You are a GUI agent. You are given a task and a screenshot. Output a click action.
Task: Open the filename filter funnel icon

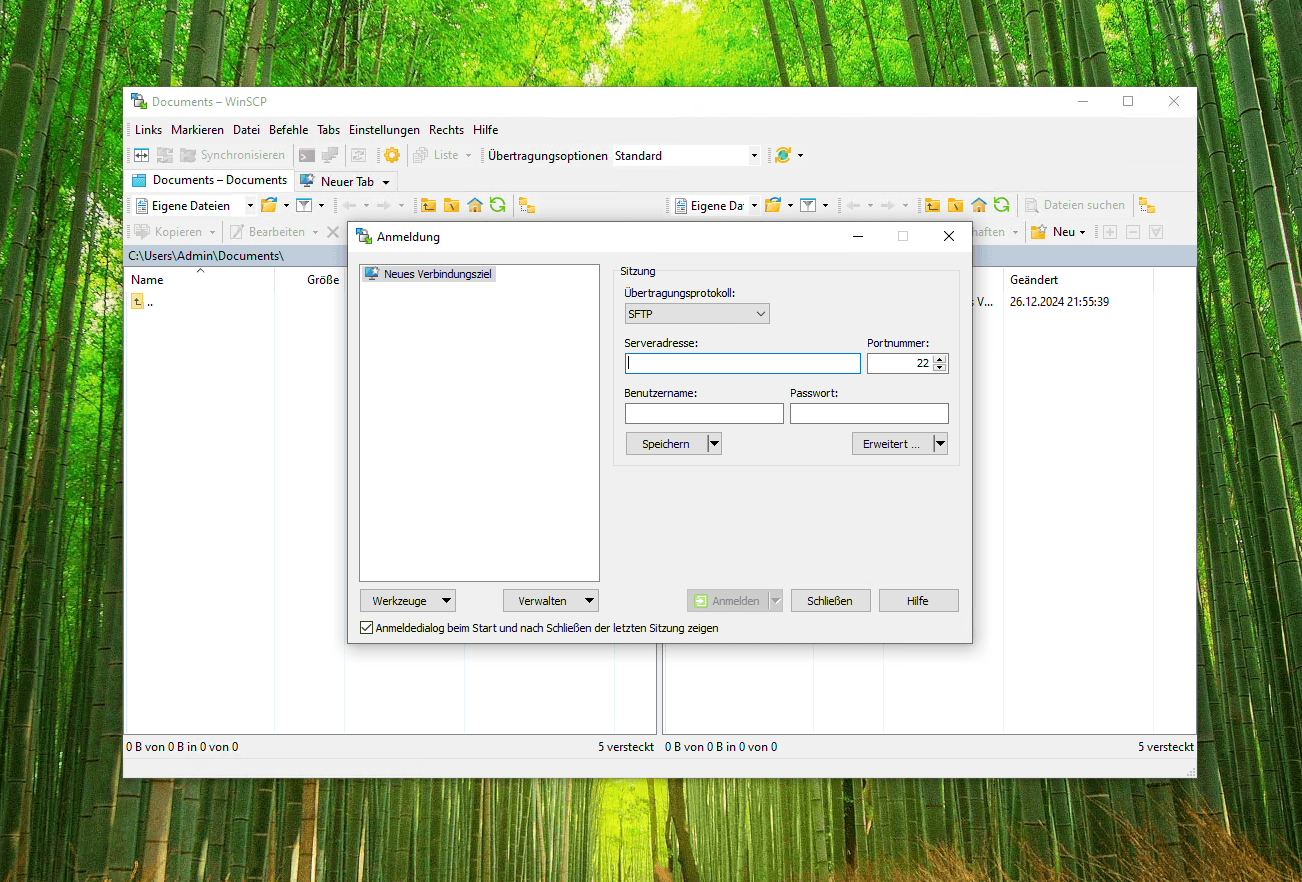[x=304, y=205]
